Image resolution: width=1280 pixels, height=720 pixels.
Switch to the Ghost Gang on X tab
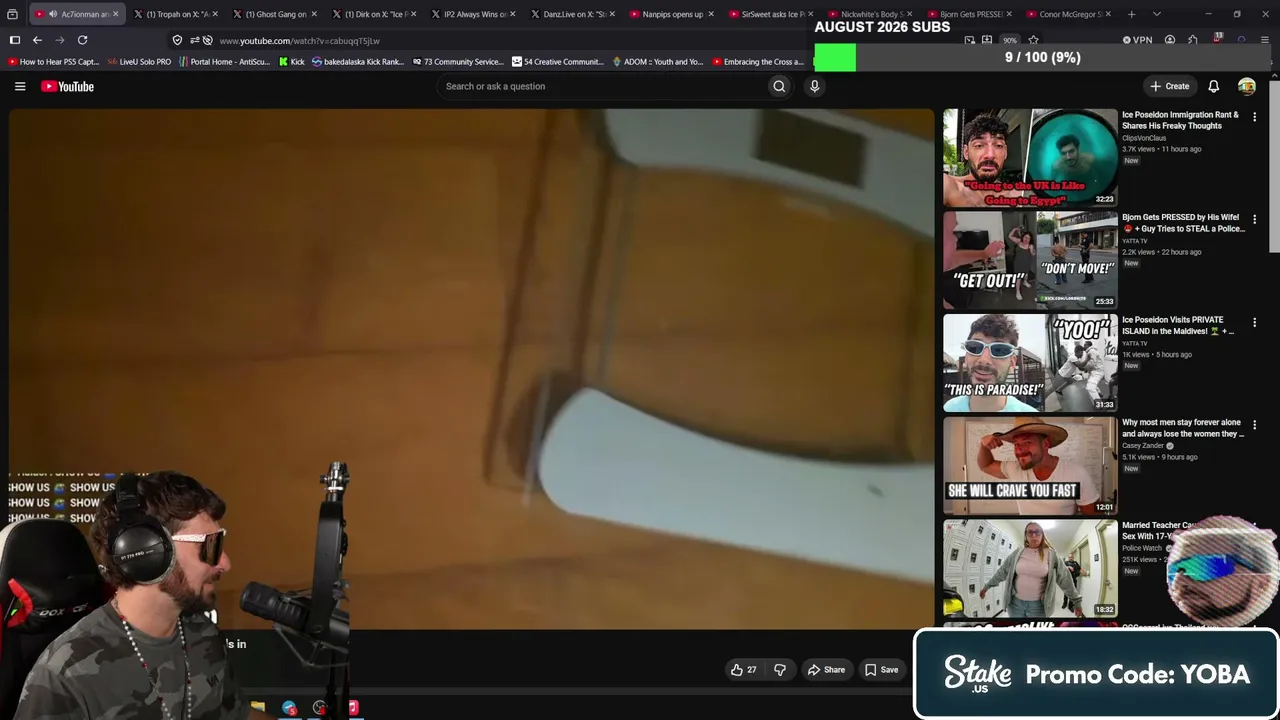pos(275,14)
